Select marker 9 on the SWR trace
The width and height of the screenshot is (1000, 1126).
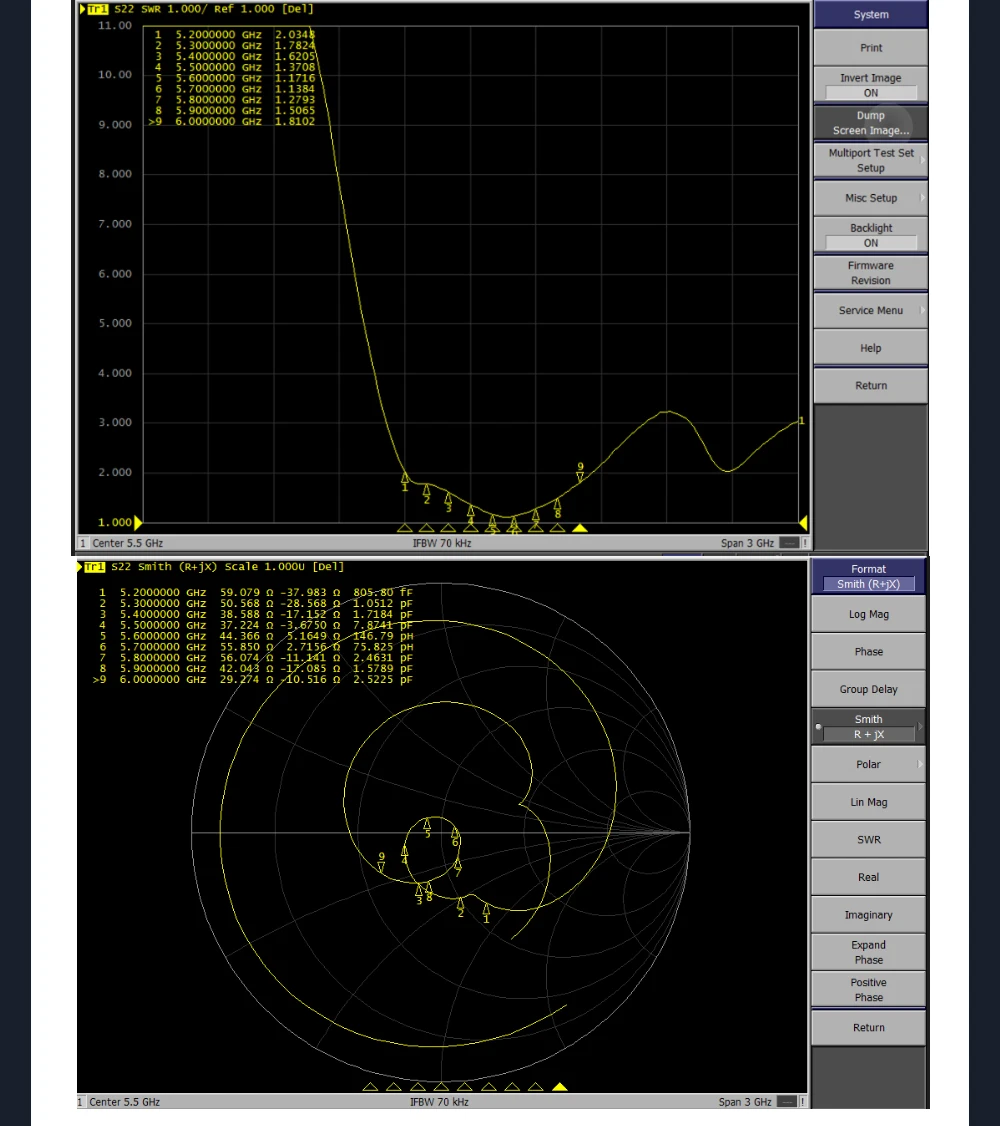click(580, 473)
